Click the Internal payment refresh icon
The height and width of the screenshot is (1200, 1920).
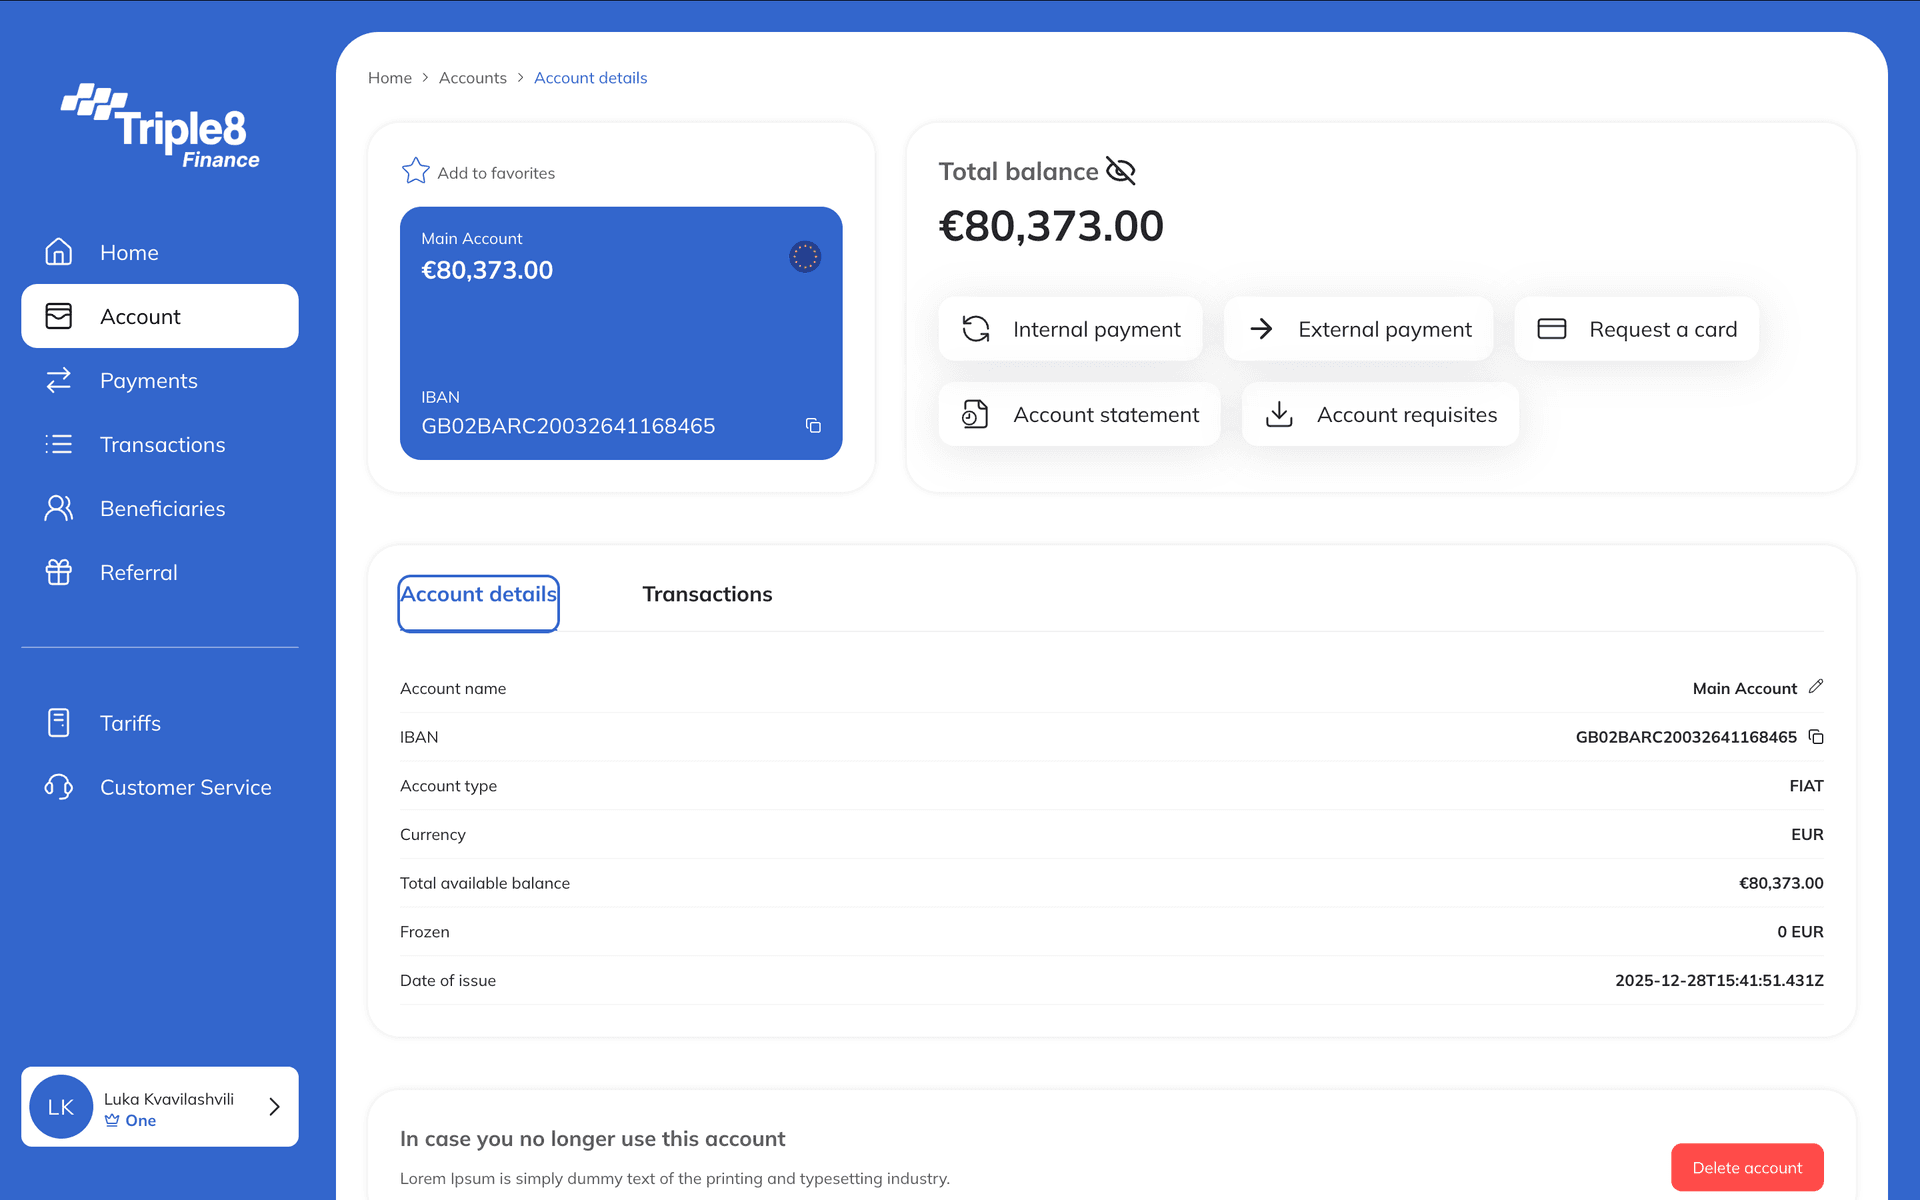(976, 329)
